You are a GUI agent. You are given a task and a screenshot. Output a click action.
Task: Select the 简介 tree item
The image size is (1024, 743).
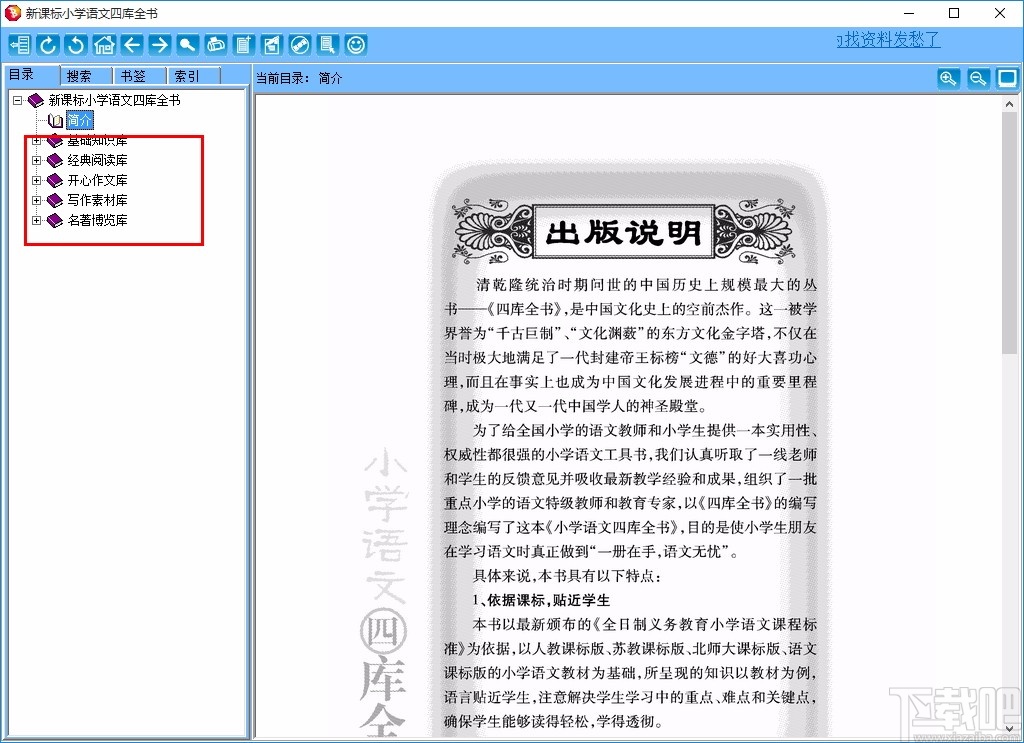click(x=79, y=120)
